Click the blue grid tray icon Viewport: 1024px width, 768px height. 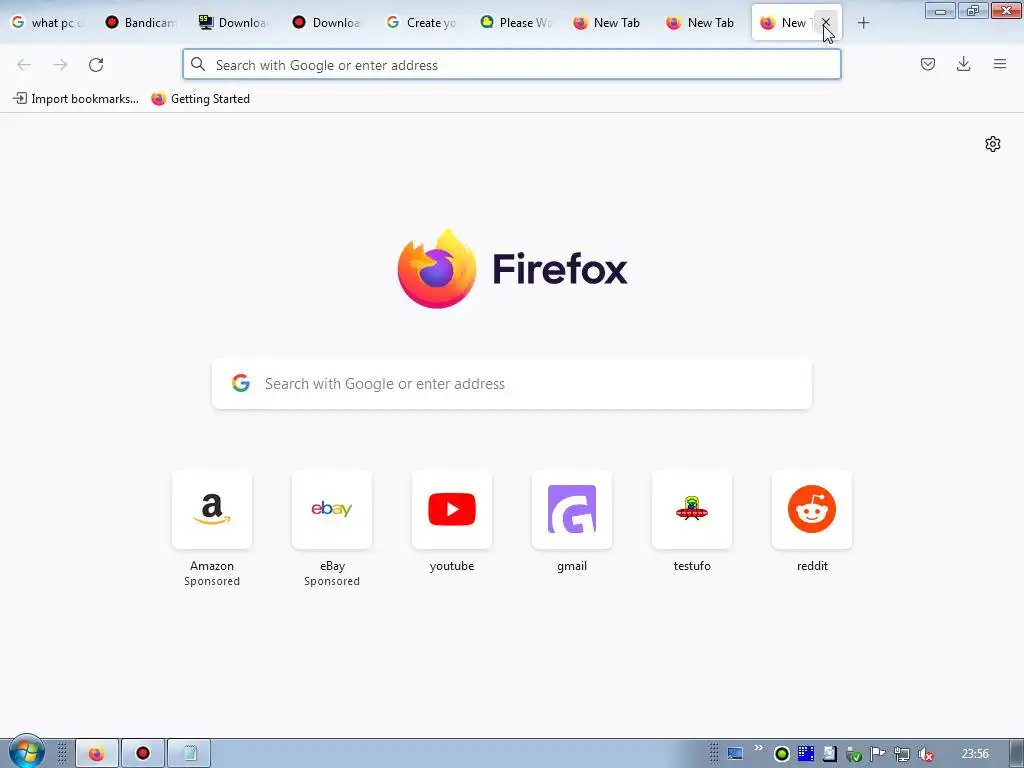pyautogui.click(x=806, y=754)
